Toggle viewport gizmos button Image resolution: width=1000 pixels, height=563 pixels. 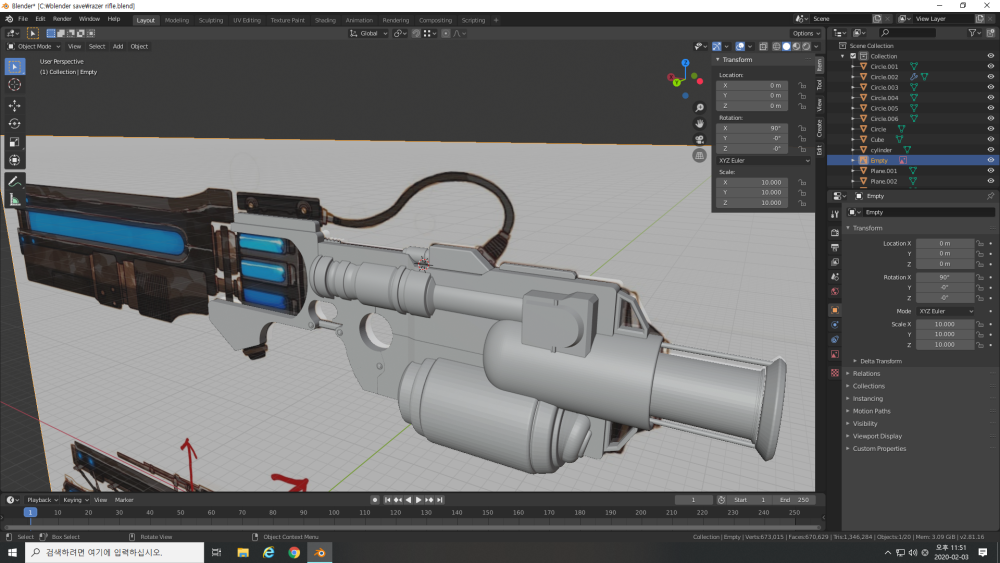[x=717, y=46]
